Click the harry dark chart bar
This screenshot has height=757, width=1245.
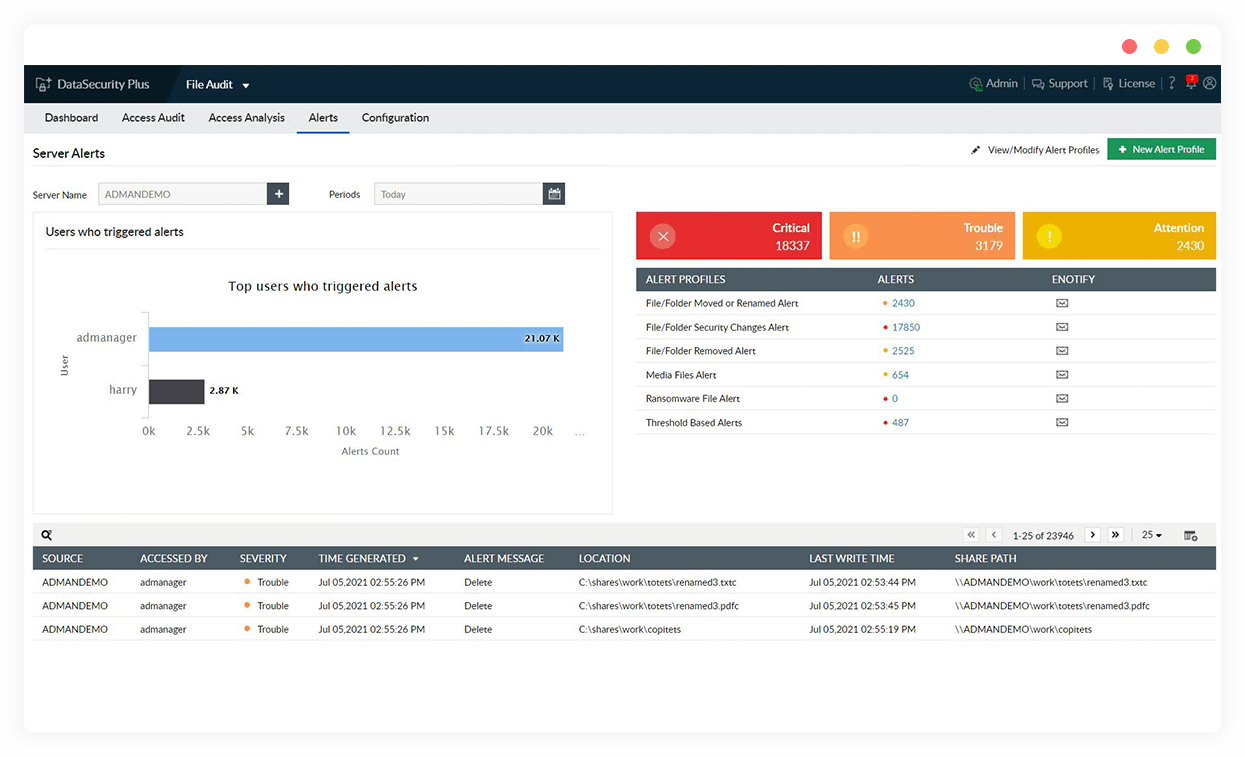tap(177, 391)
